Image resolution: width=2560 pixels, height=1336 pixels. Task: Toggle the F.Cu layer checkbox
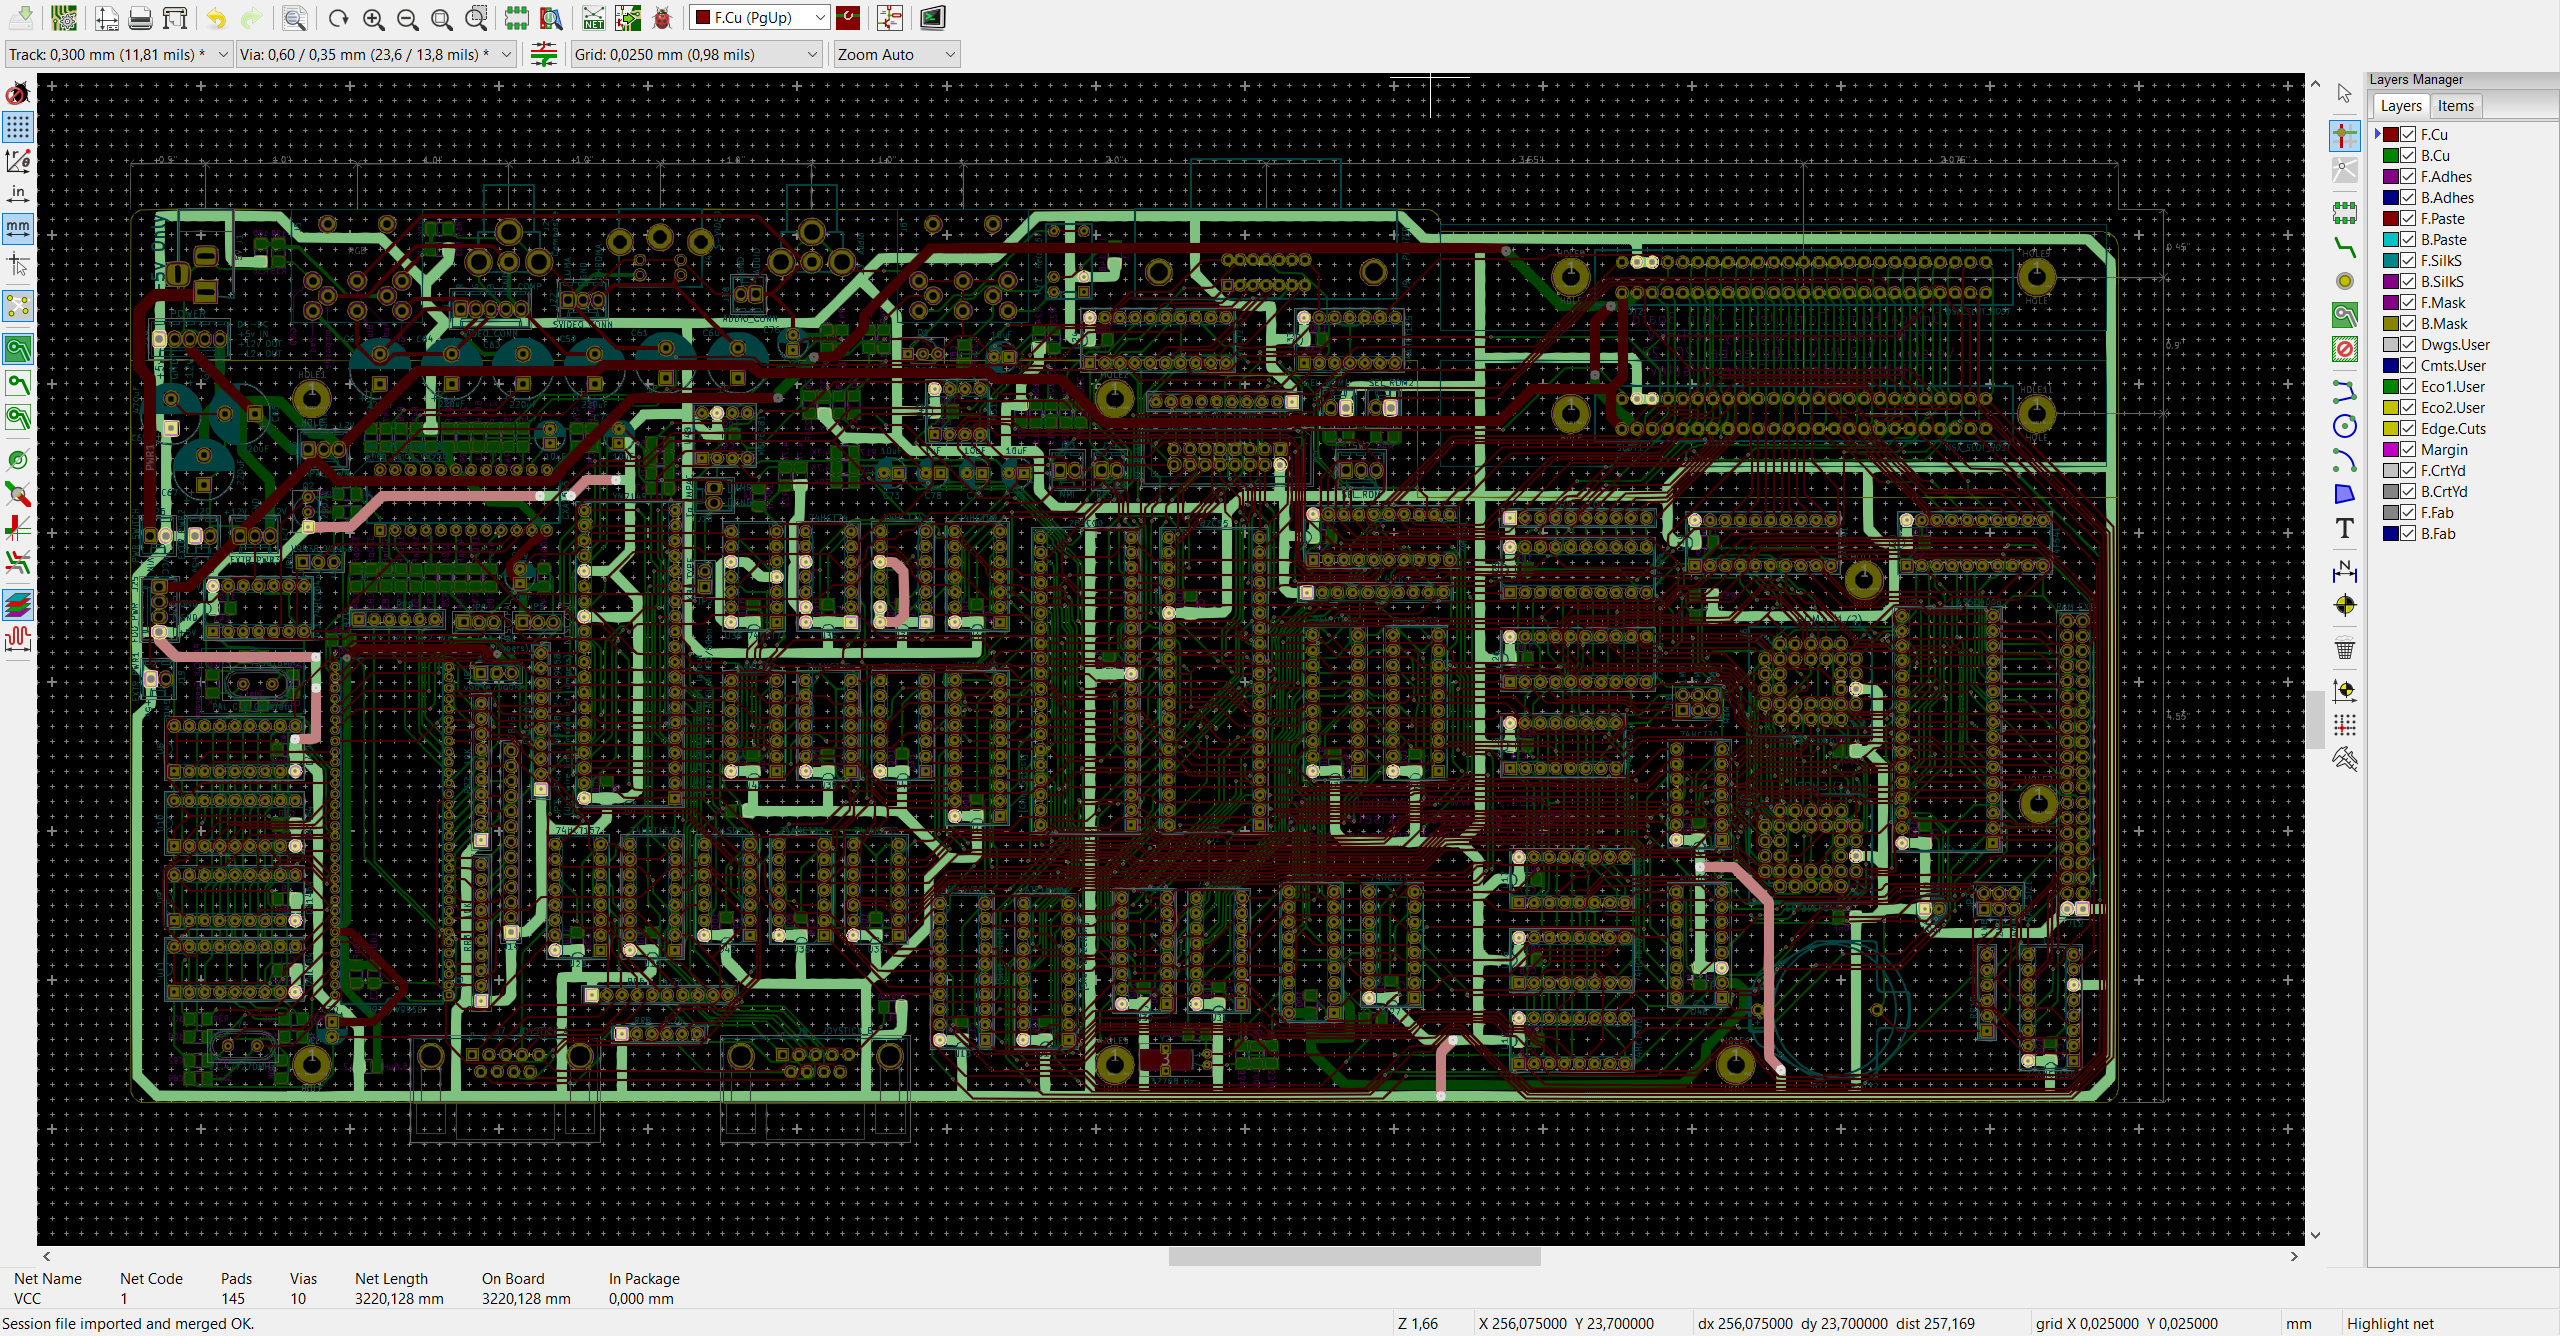[2409, 134]
